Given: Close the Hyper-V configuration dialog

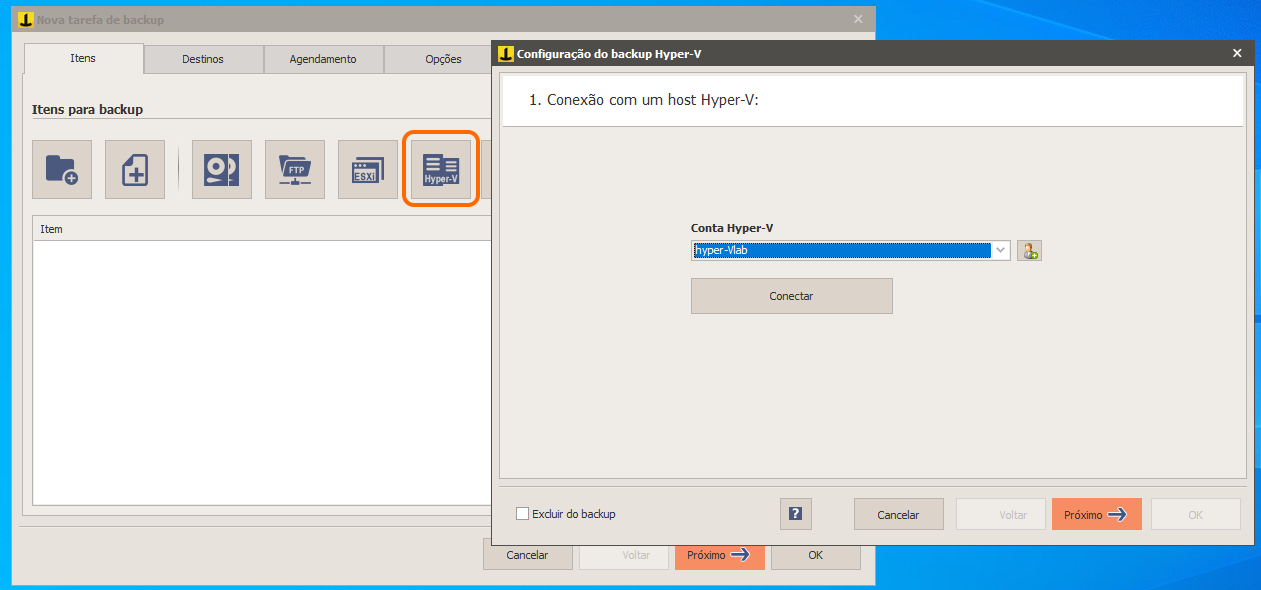Looking at the screenshot, I should point(1237,54).
